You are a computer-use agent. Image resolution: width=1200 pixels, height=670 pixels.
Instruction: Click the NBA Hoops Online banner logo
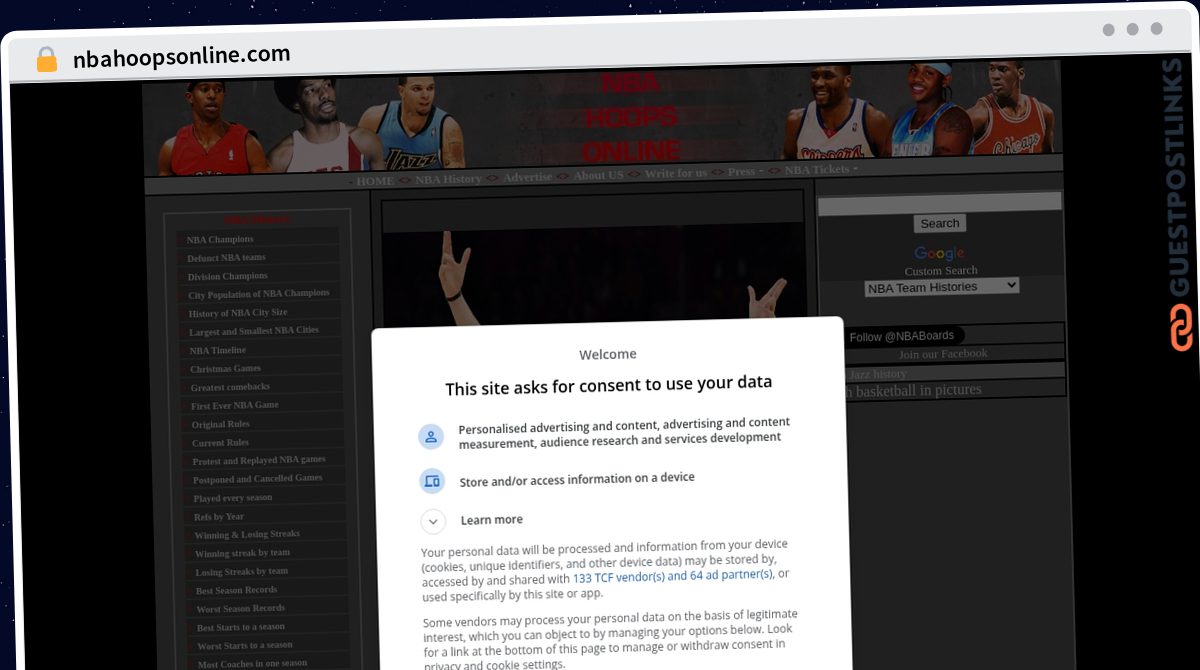[631, 119]
